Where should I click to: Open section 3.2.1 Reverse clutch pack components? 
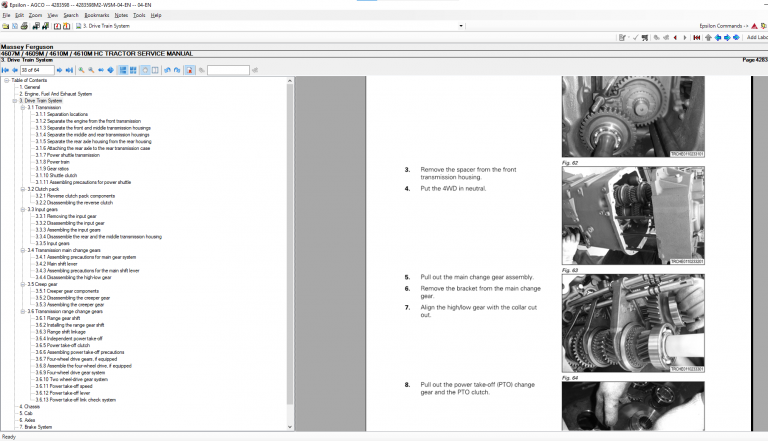[x=75, y=196]
